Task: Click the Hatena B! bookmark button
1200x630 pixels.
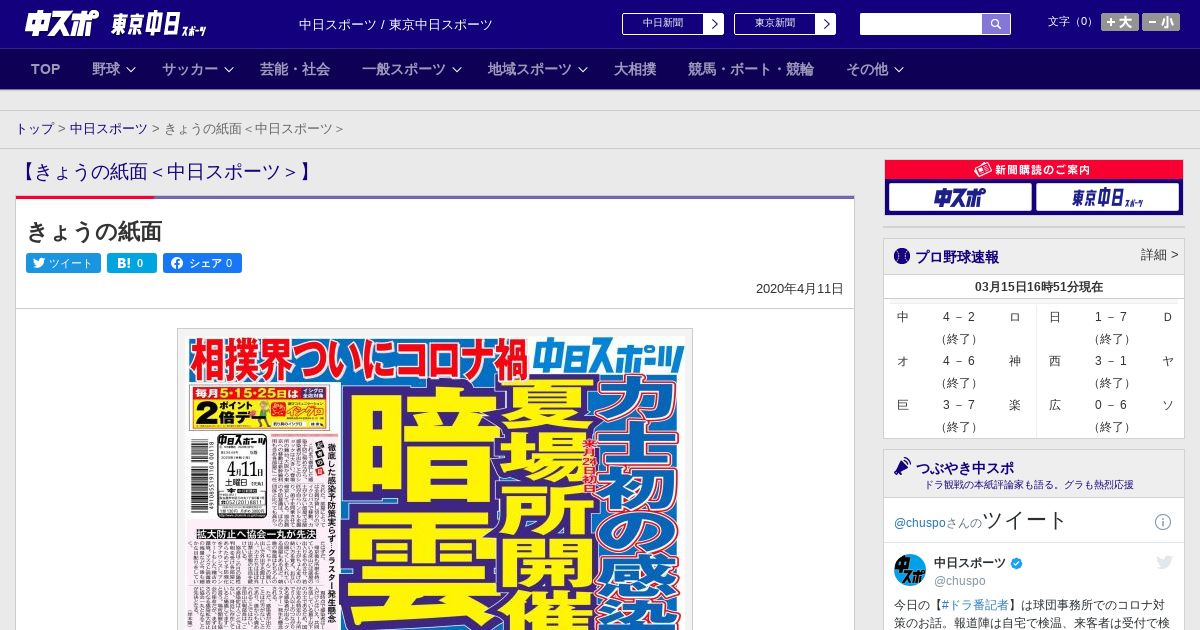Action: (132, 263)
